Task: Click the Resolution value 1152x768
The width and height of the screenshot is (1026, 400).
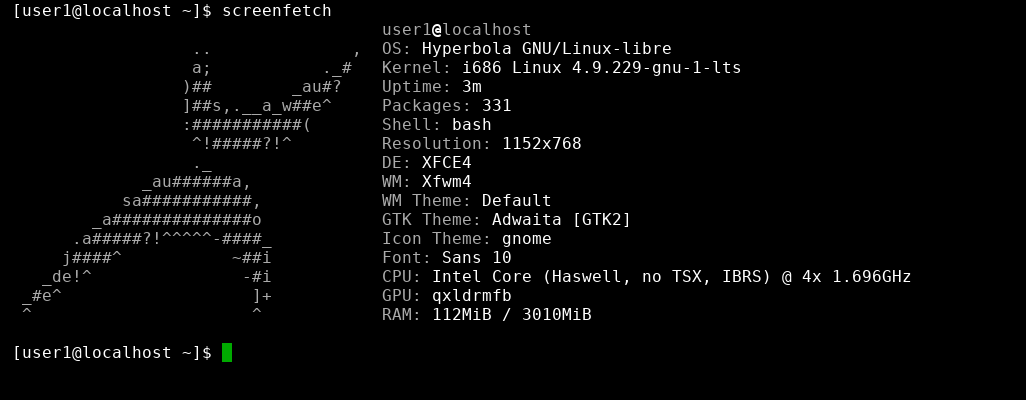Action: coord(541,144)
